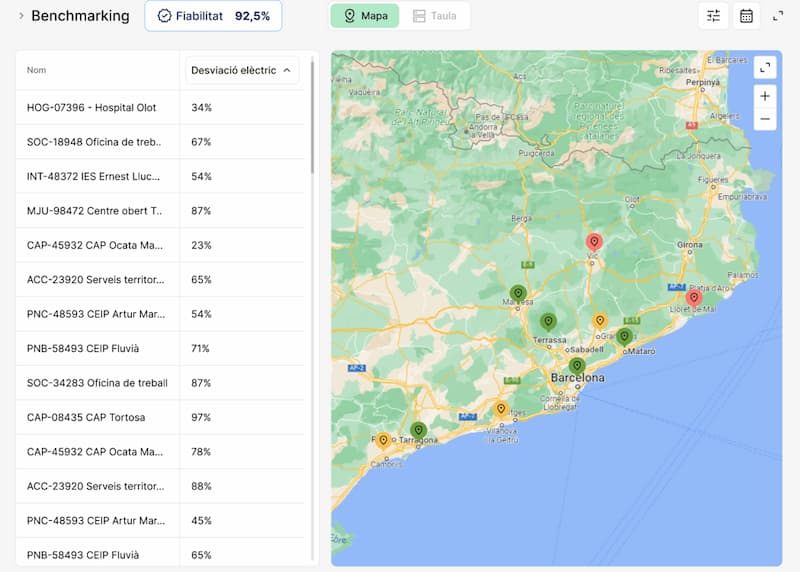The height and width of the screenshot is (572, 800).
Task: Toggle map fullscreen button
Action: 765,67
